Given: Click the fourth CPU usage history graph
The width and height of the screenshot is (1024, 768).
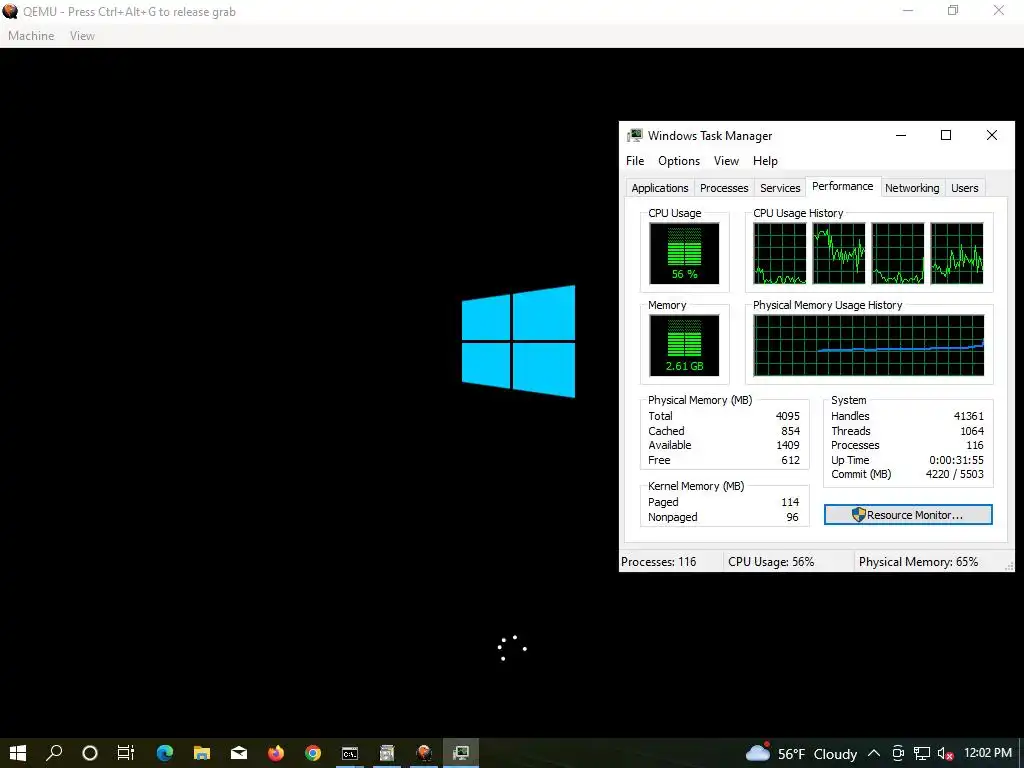Looking at the screenshot, I should (x=957, y=253).
